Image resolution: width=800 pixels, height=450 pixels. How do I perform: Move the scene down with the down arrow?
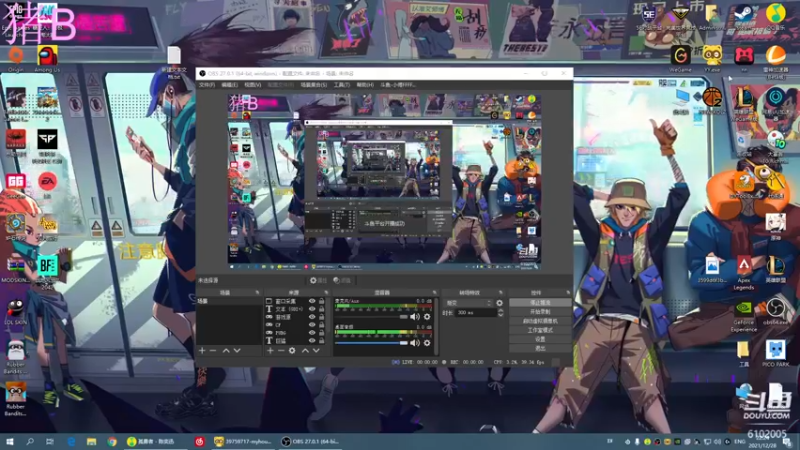237,351
